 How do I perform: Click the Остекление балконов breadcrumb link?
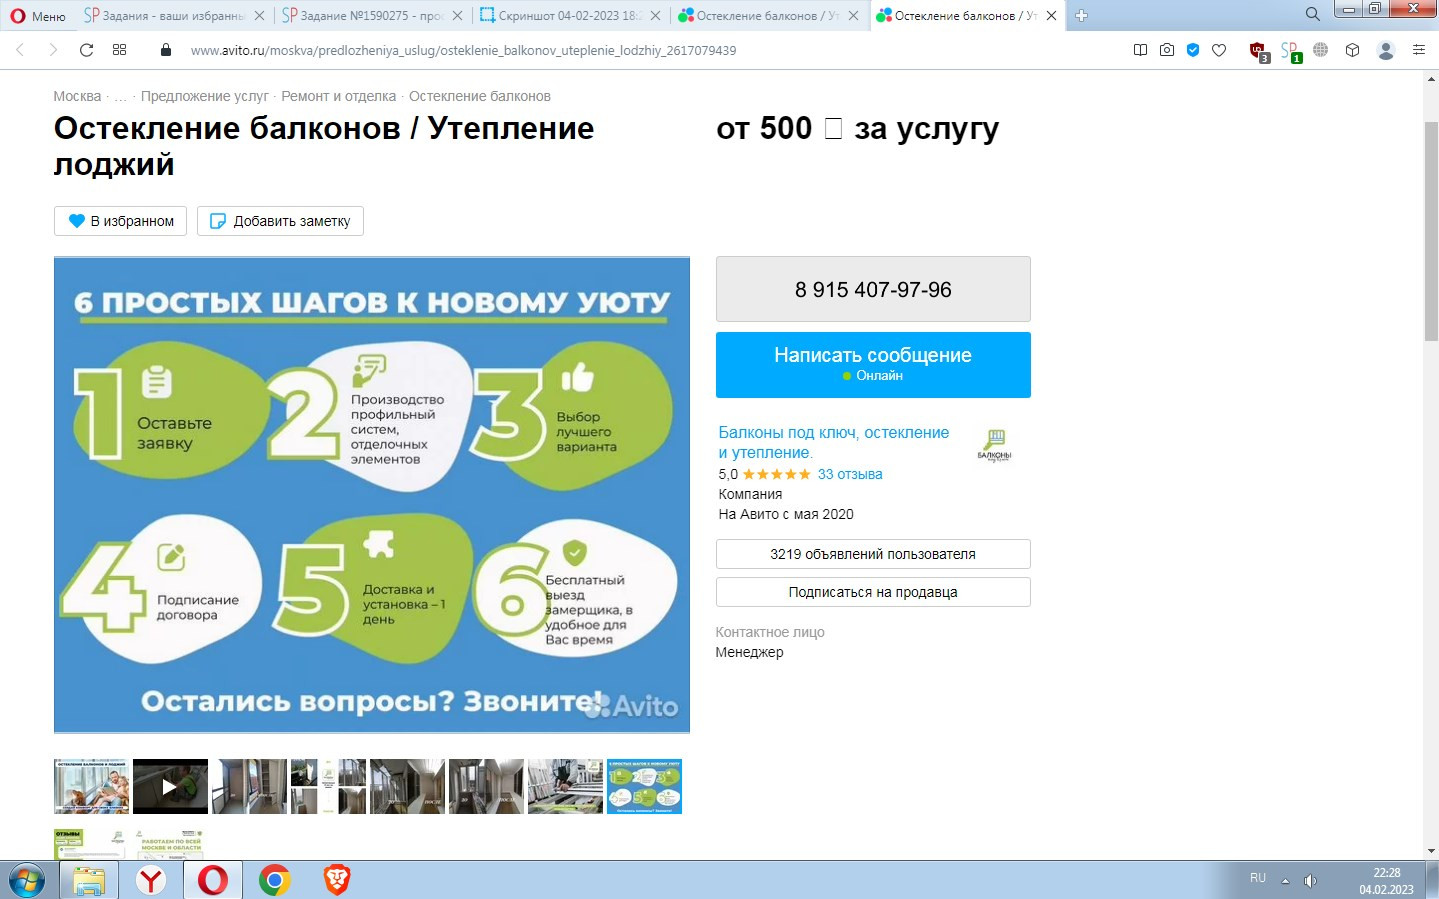point(480,96)
